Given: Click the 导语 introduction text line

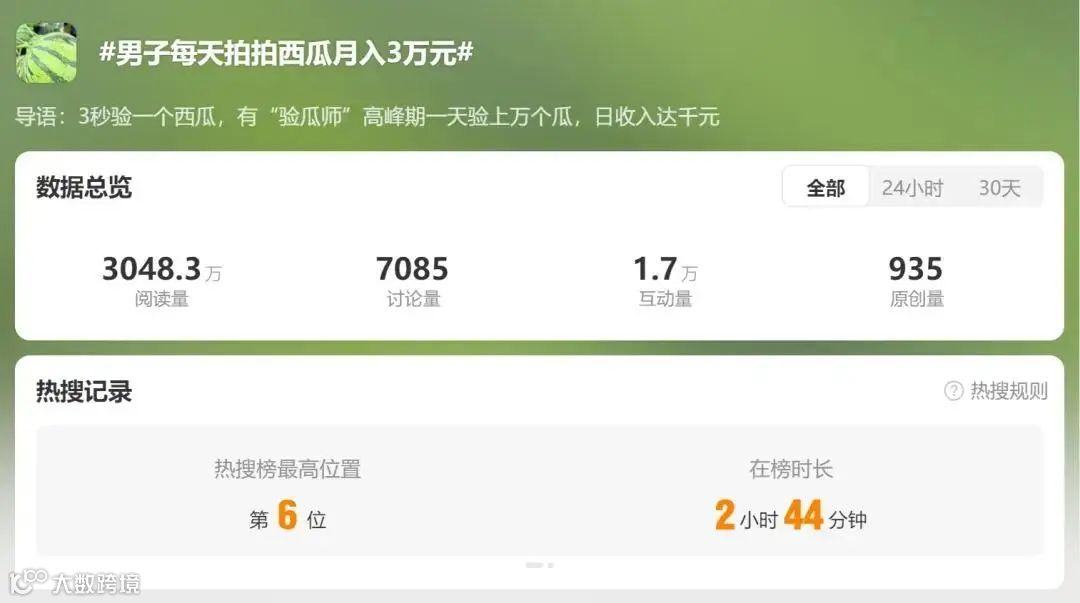Looking at the screenshot, I should point(367,116).
